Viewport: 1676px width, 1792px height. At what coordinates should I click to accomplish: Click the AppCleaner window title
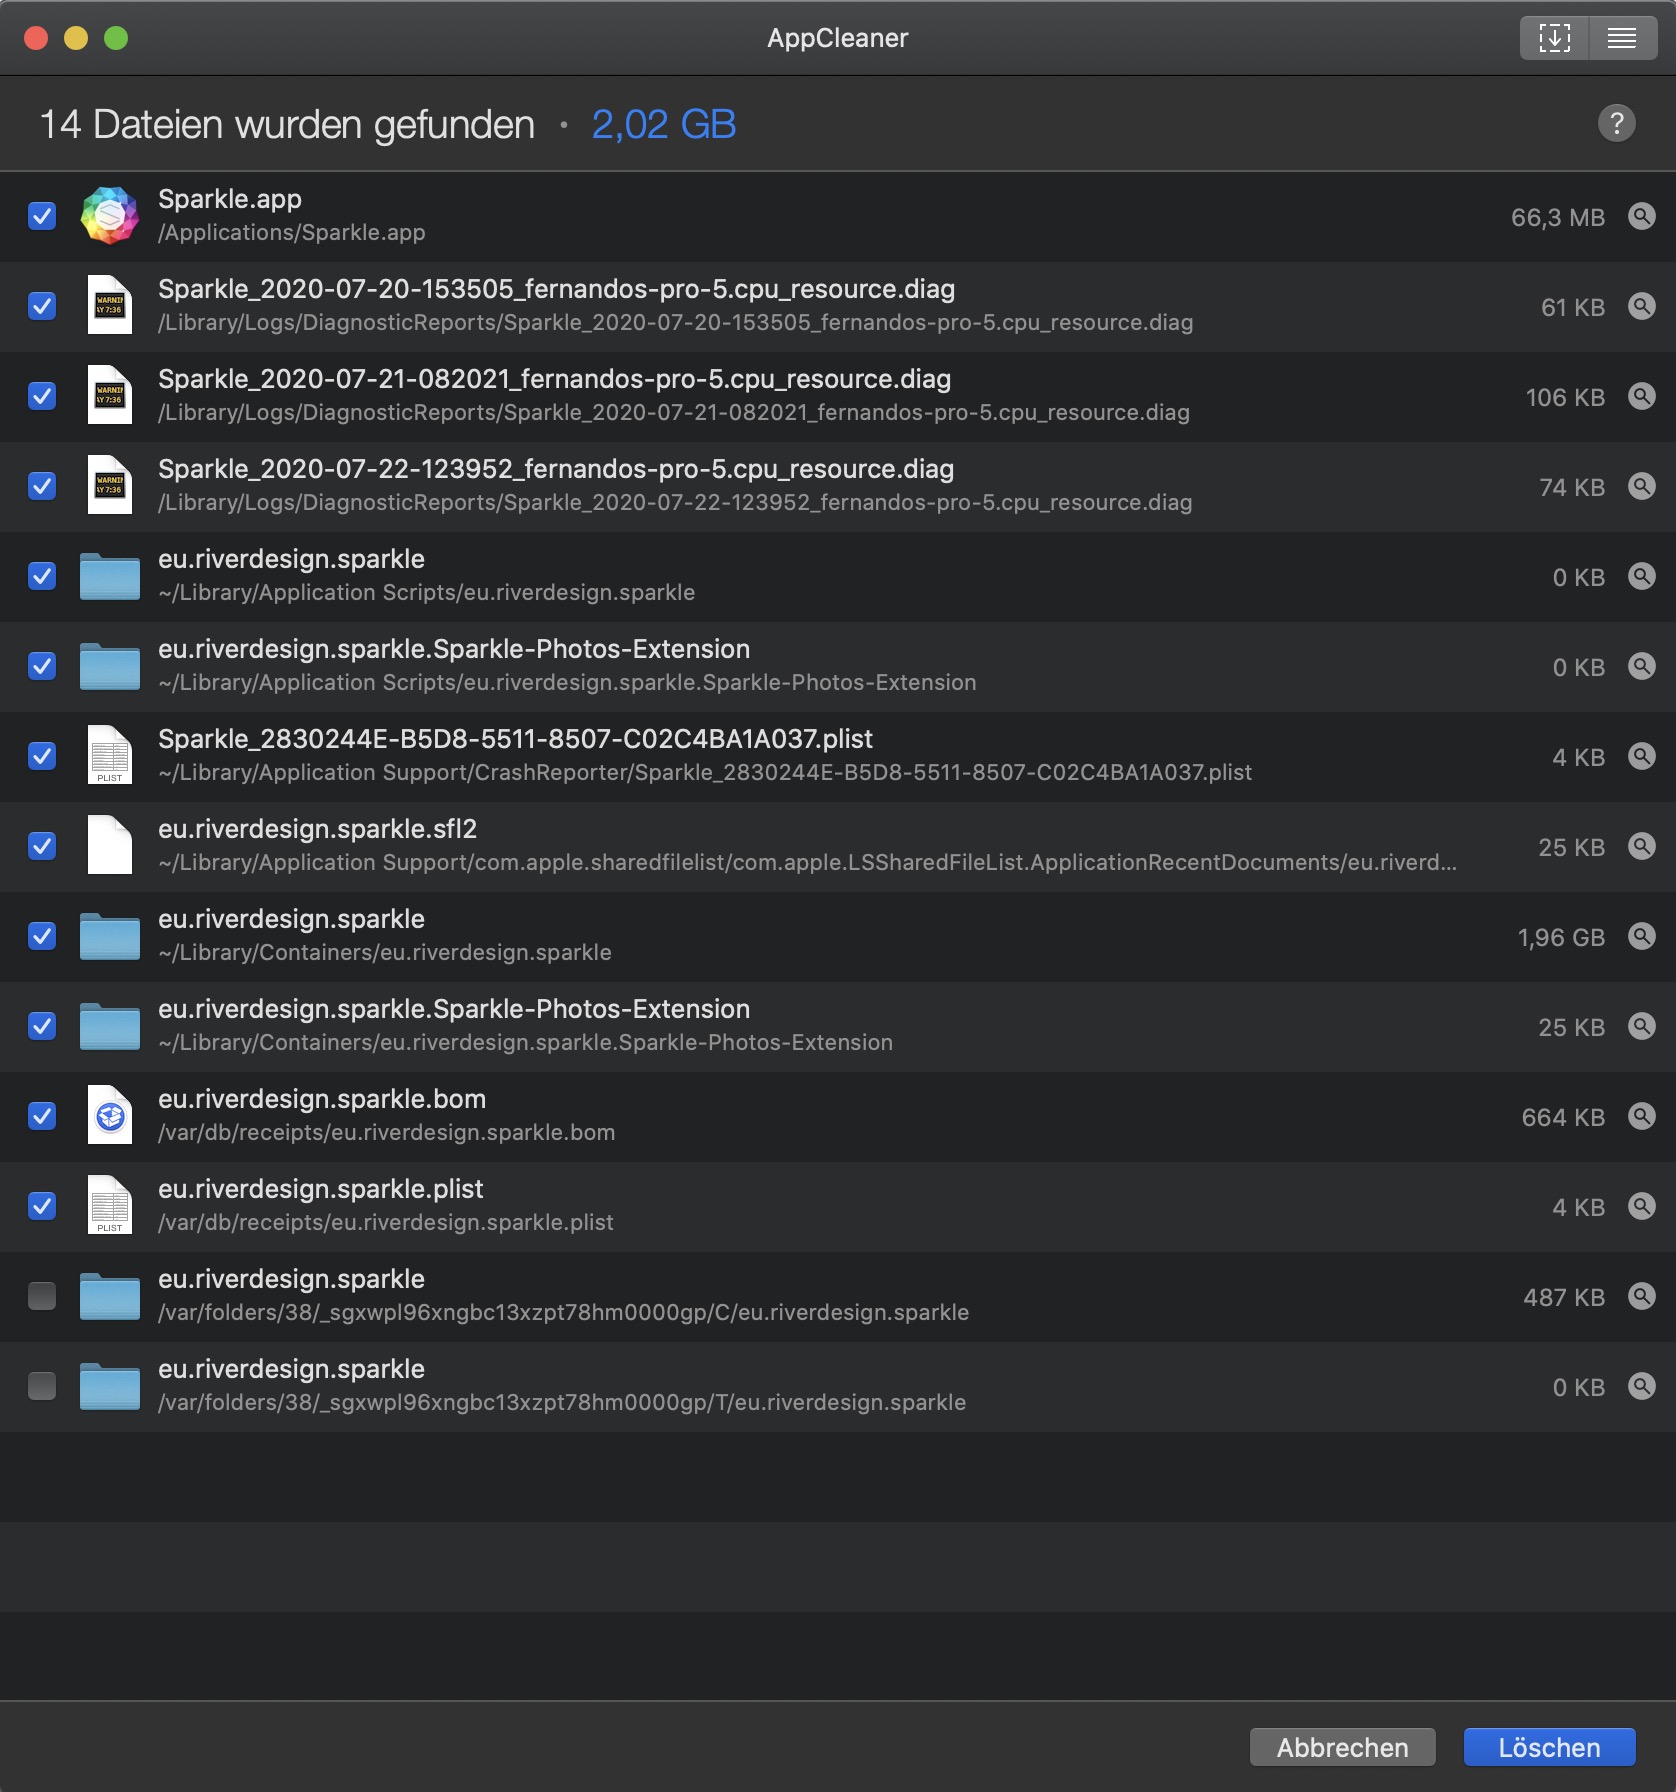point(838,38)
